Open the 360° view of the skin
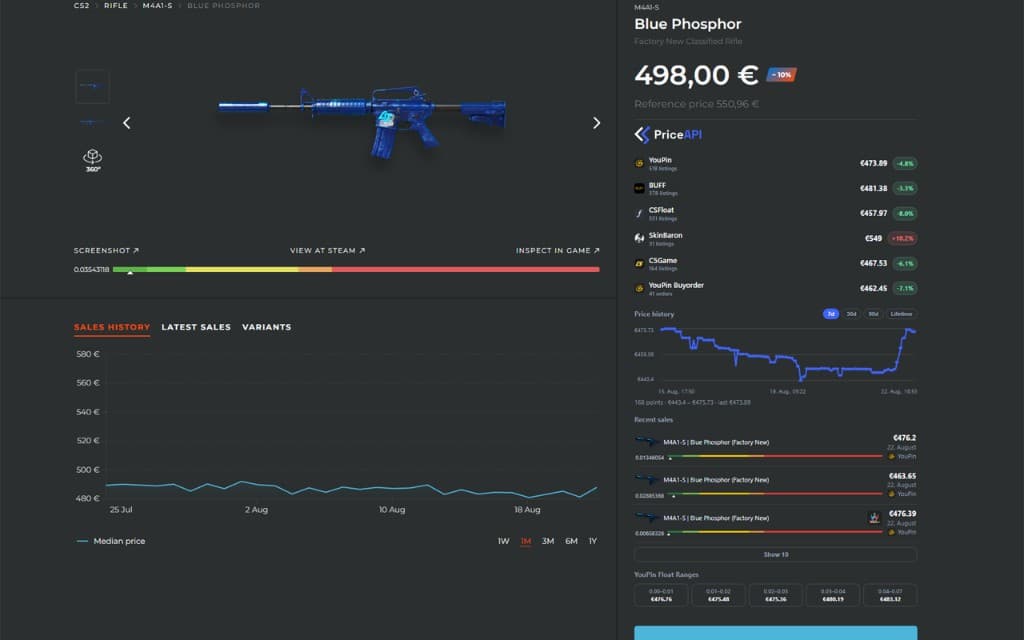Viewport: 1024px width, 640px height. click(93, 160)
